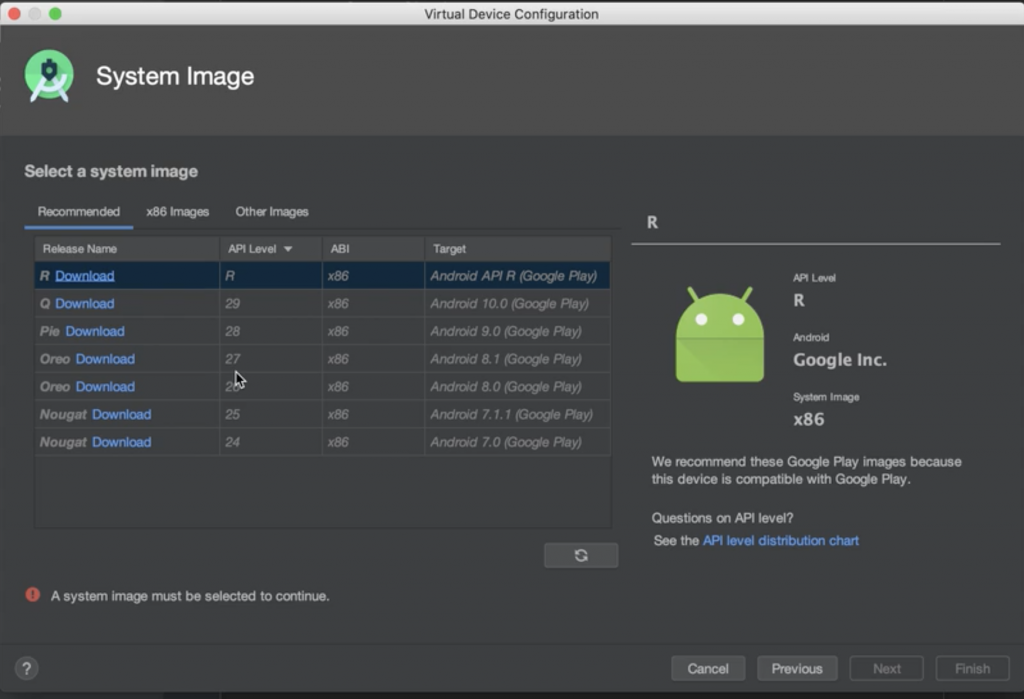Download Oreo image for Android 8.1
This screenshot has height=699, width=1024.
click(105, 359)
